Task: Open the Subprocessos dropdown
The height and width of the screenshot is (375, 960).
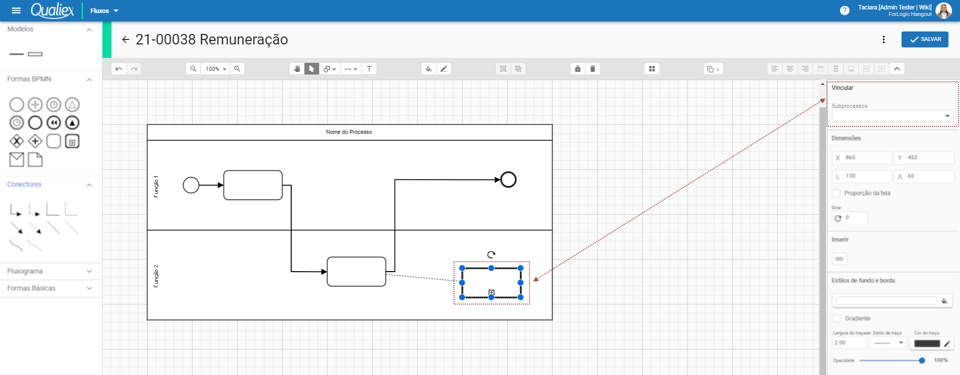Action: [x=893, y=116]
